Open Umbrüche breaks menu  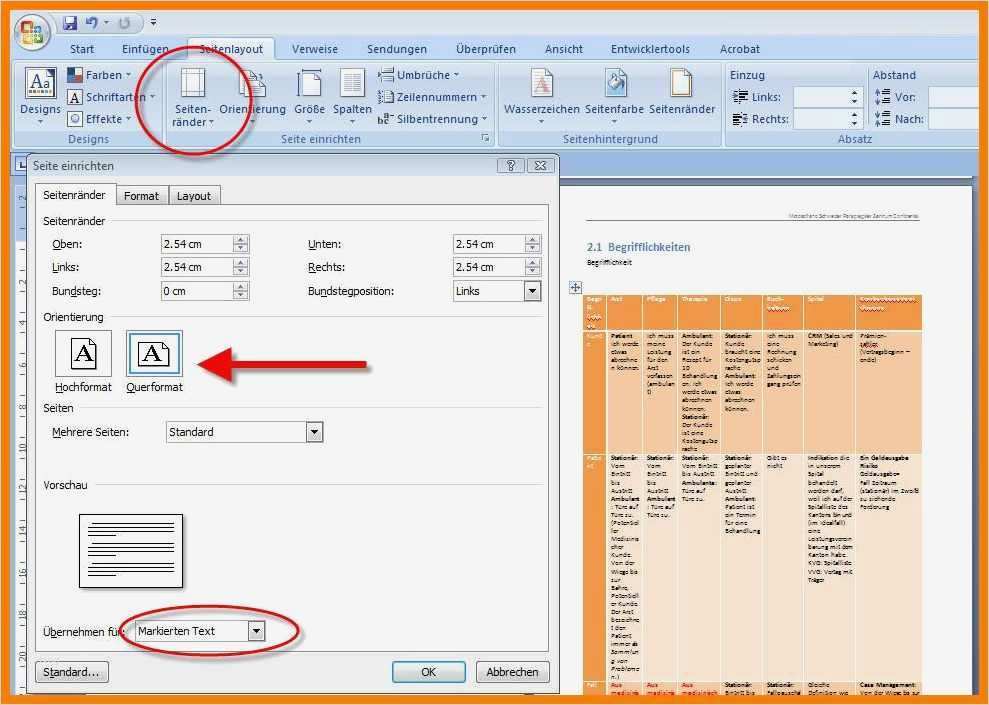419,75
